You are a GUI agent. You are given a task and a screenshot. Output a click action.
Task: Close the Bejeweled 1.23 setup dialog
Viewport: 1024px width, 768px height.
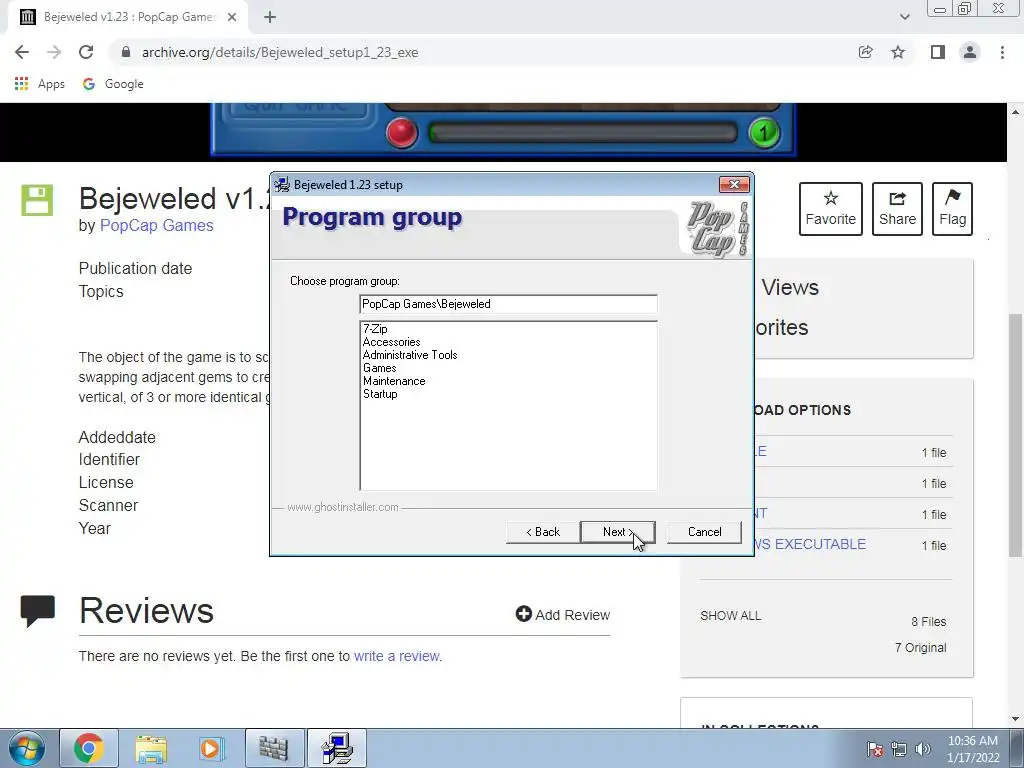pyautogui.click(x=734, y=185)
